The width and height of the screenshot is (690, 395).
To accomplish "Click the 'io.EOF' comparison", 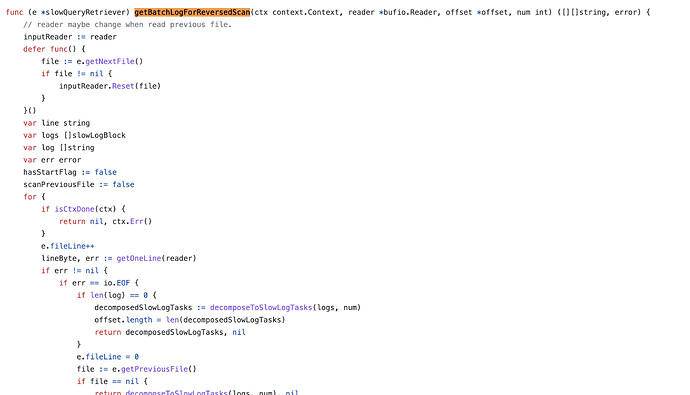I will [x=117, y=283].
